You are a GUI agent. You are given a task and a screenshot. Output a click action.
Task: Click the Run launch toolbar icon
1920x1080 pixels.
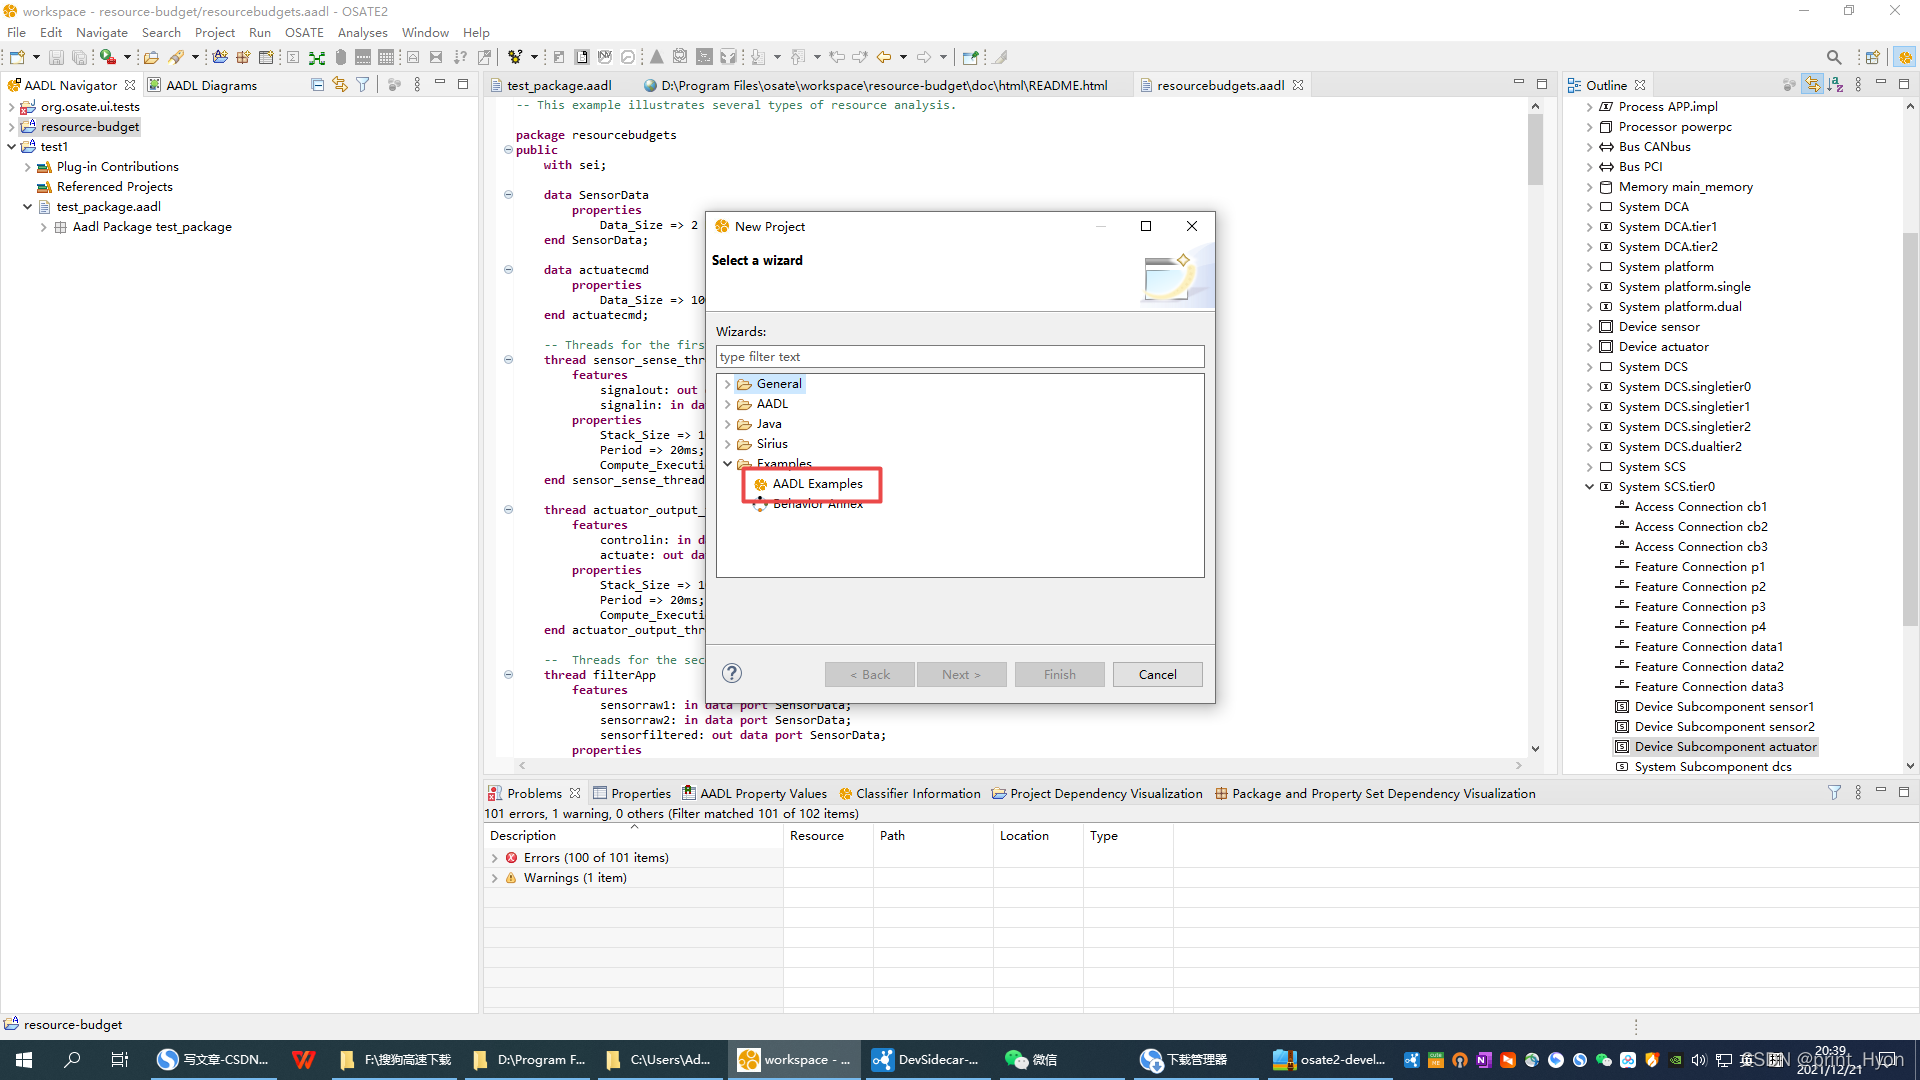pos(107,57)
